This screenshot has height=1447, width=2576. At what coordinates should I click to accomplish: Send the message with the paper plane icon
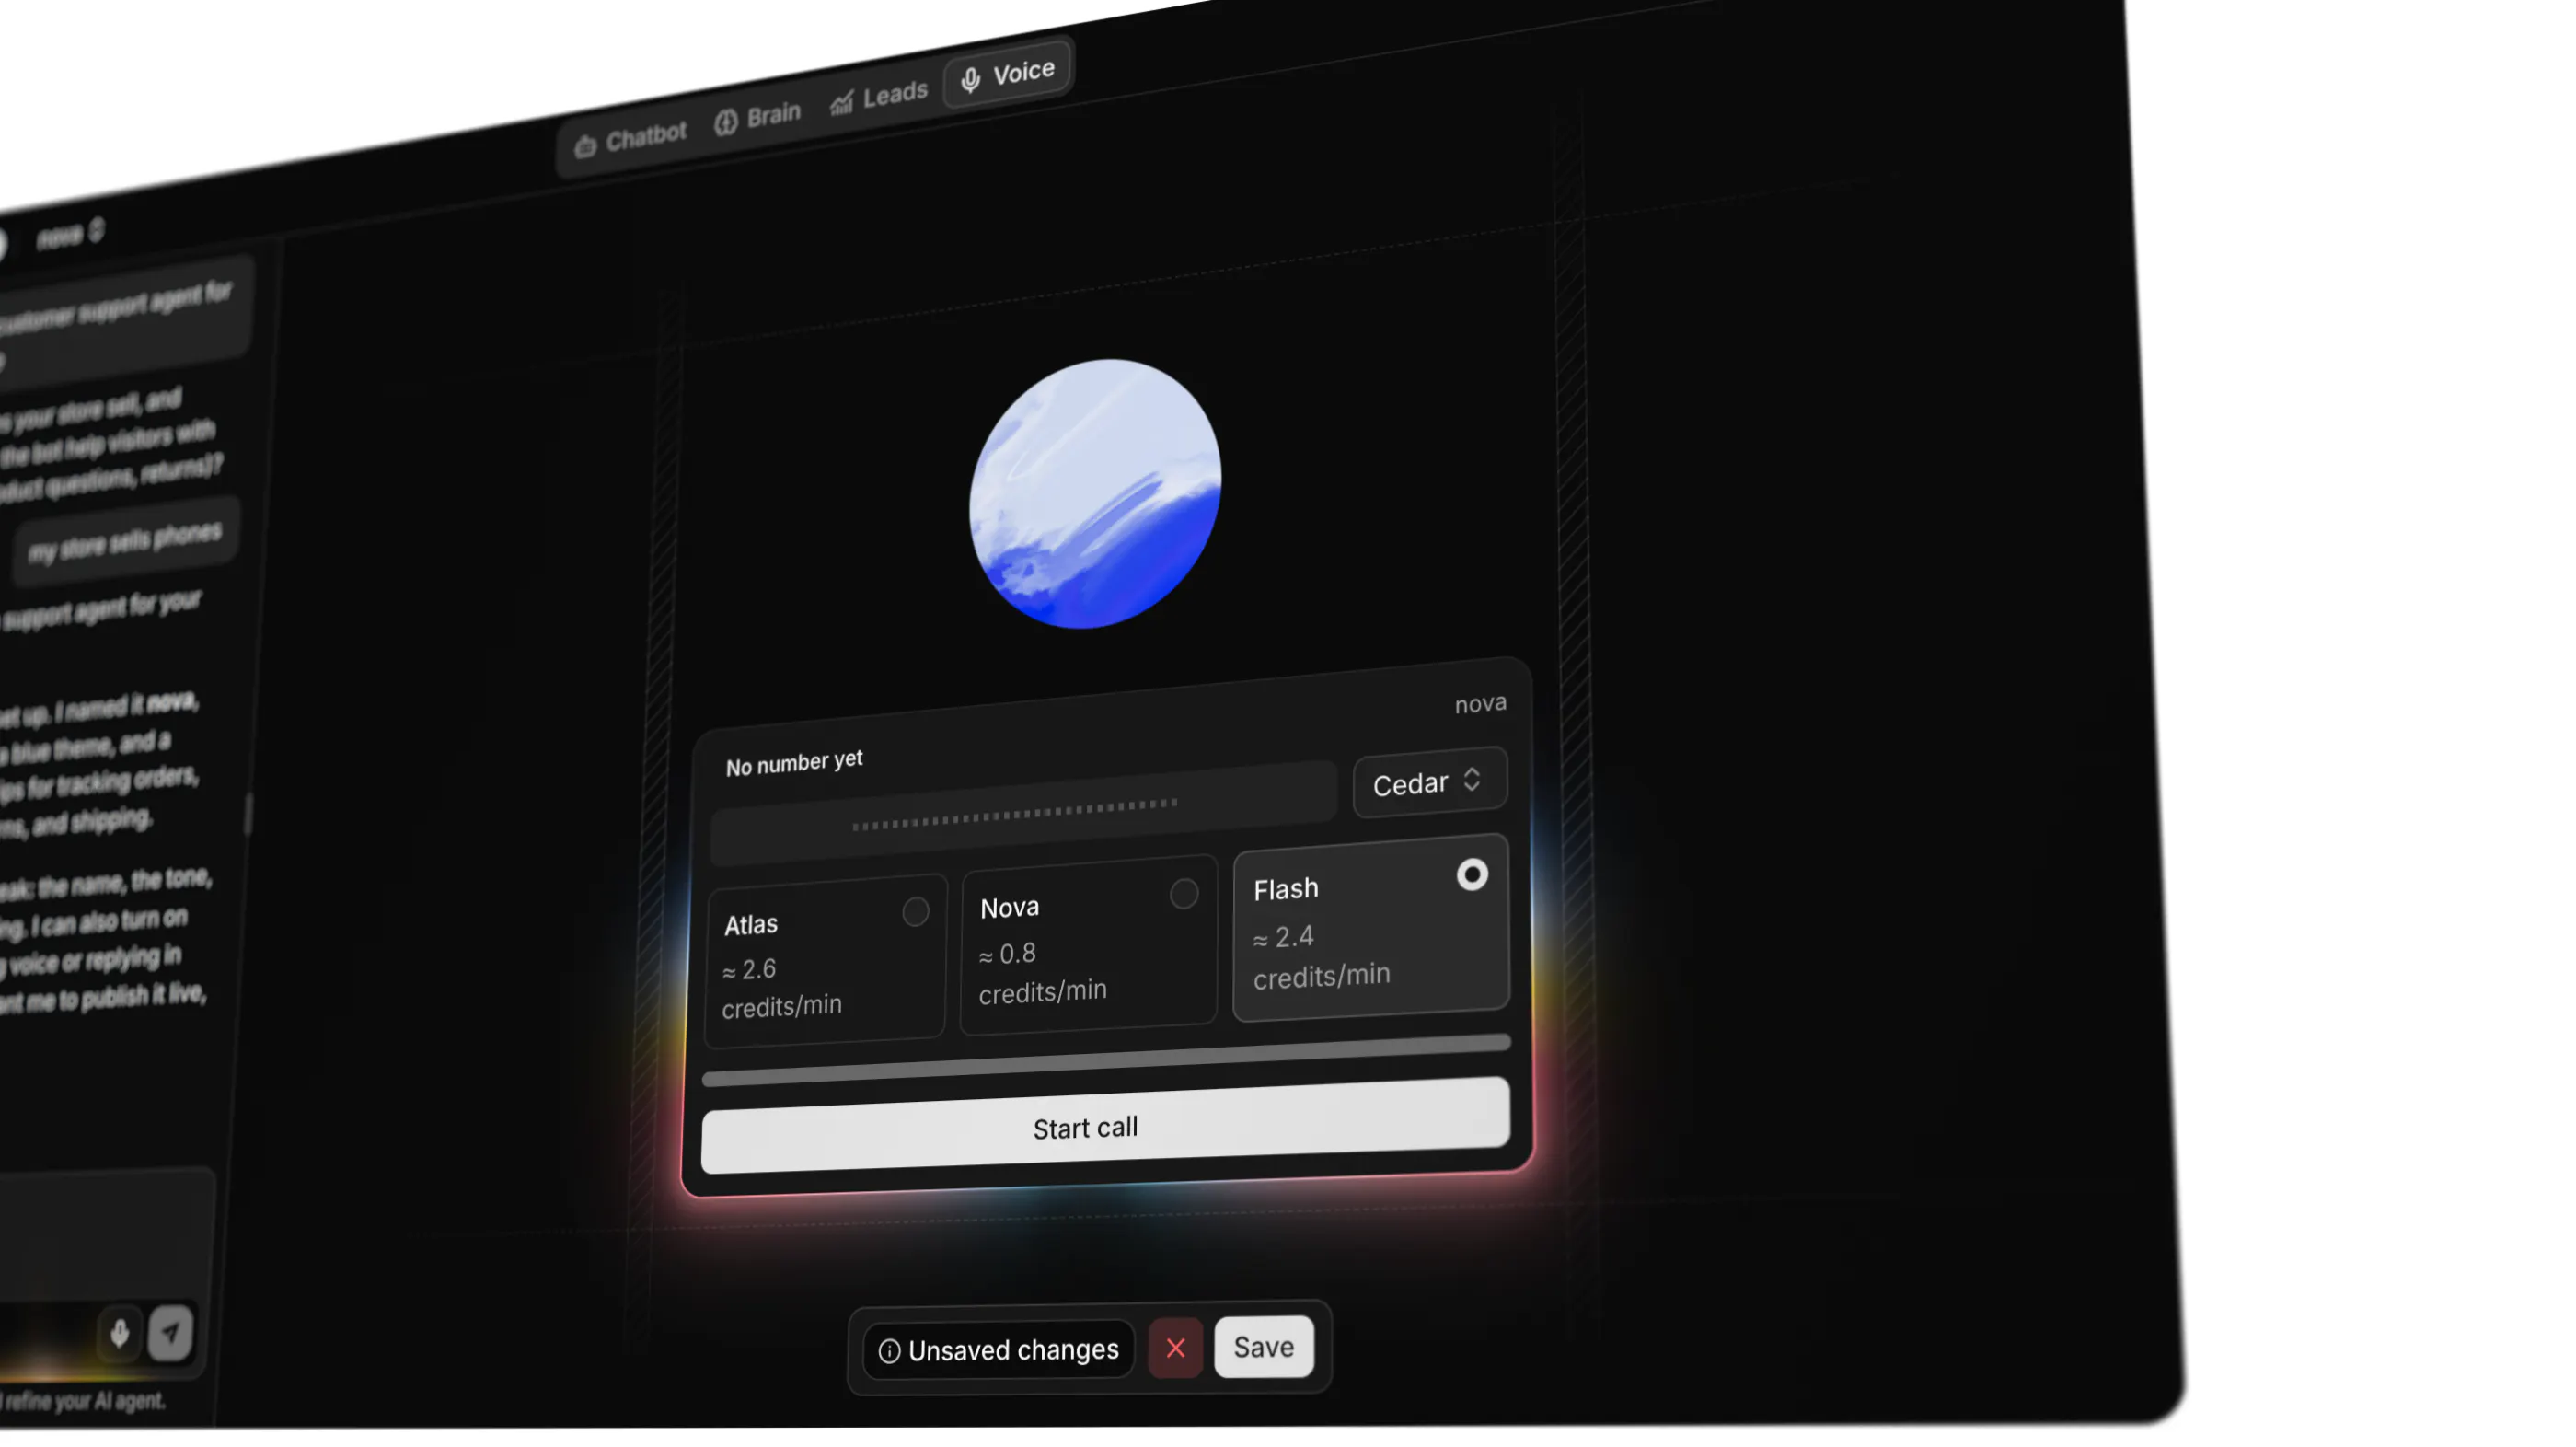[x=171, y=1333]
